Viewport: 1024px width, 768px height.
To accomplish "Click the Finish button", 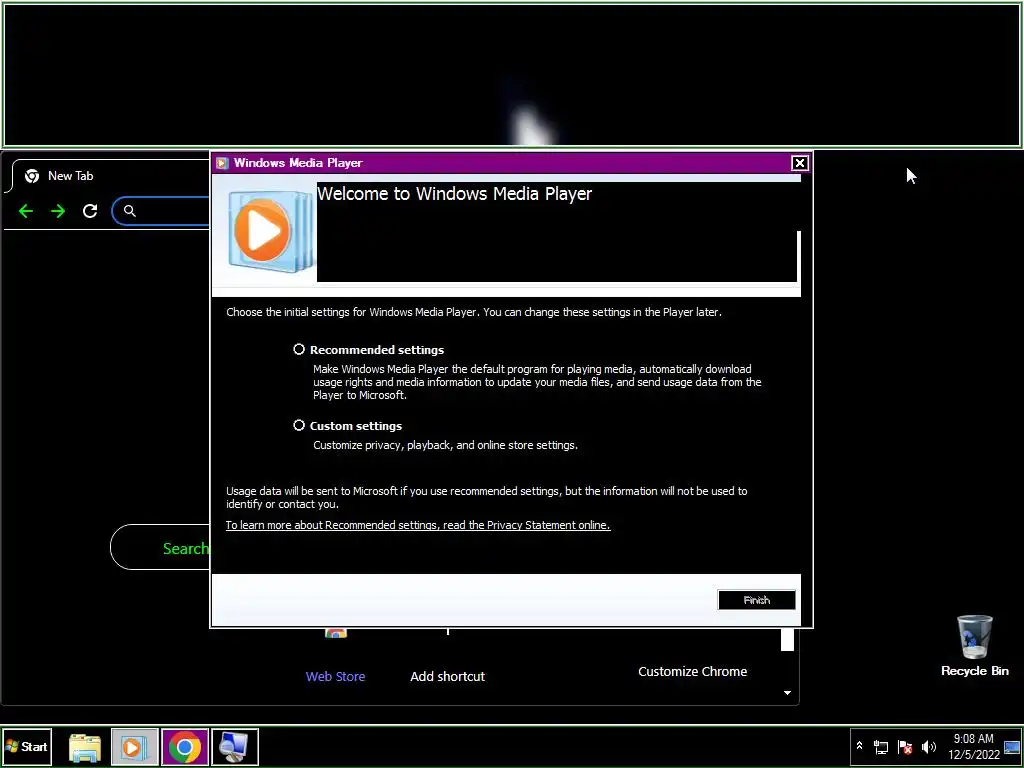I will pos(756,600).
